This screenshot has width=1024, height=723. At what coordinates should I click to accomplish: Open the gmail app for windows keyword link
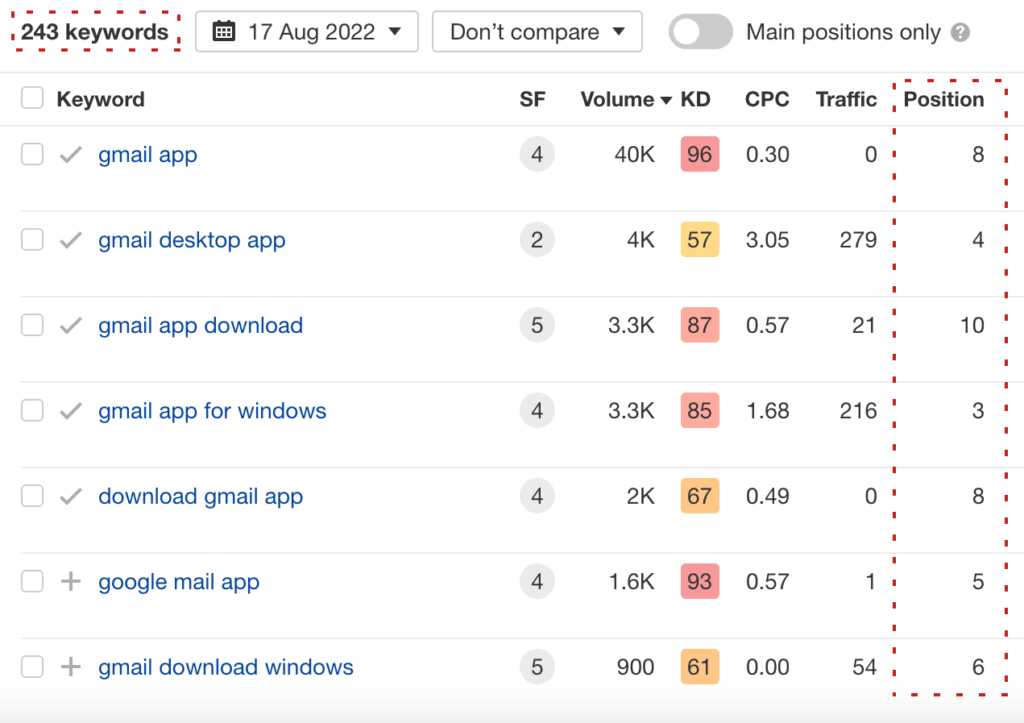[x=212, y=411]
